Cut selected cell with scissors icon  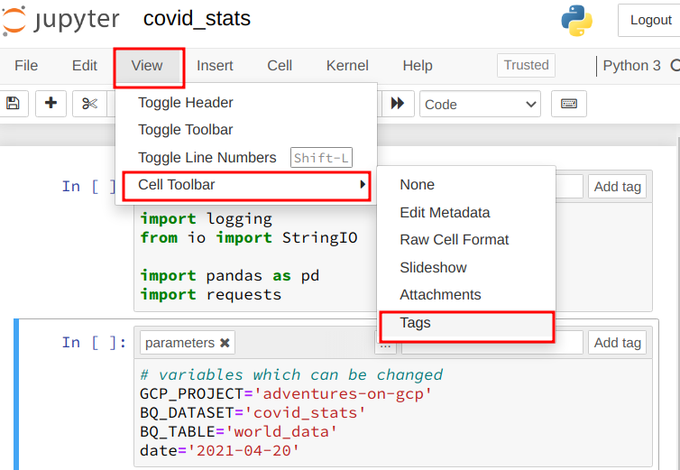89,103
